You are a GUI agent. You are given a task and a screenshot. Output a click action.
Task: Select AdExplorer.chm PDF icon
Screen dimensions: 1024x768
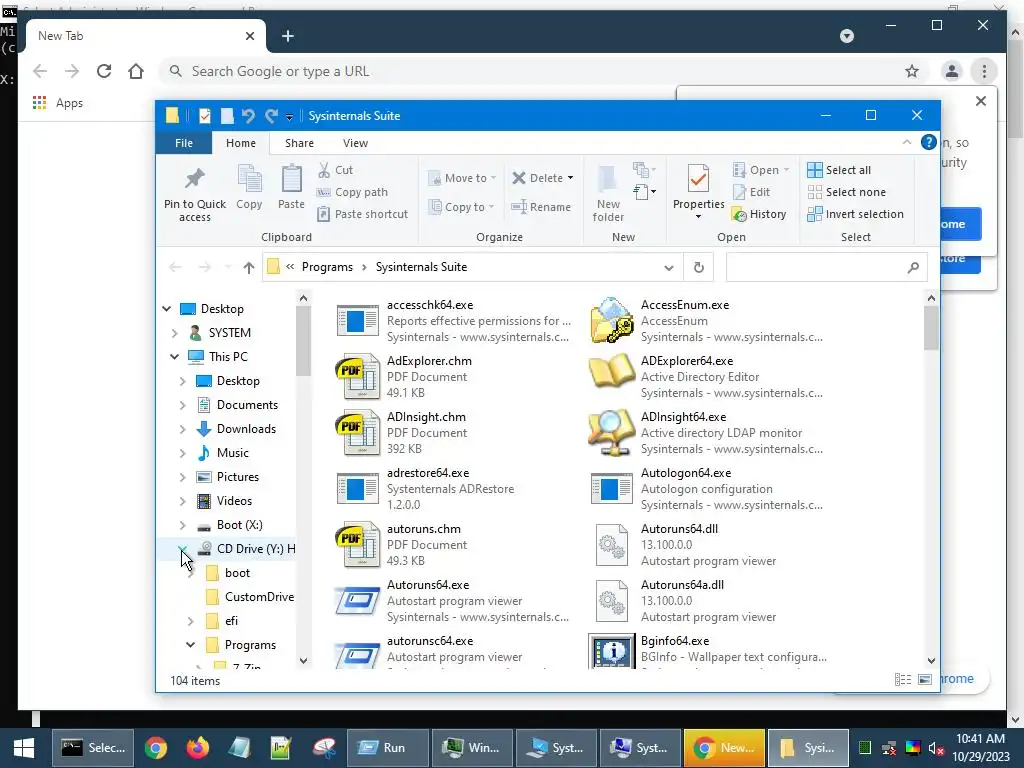357,376
